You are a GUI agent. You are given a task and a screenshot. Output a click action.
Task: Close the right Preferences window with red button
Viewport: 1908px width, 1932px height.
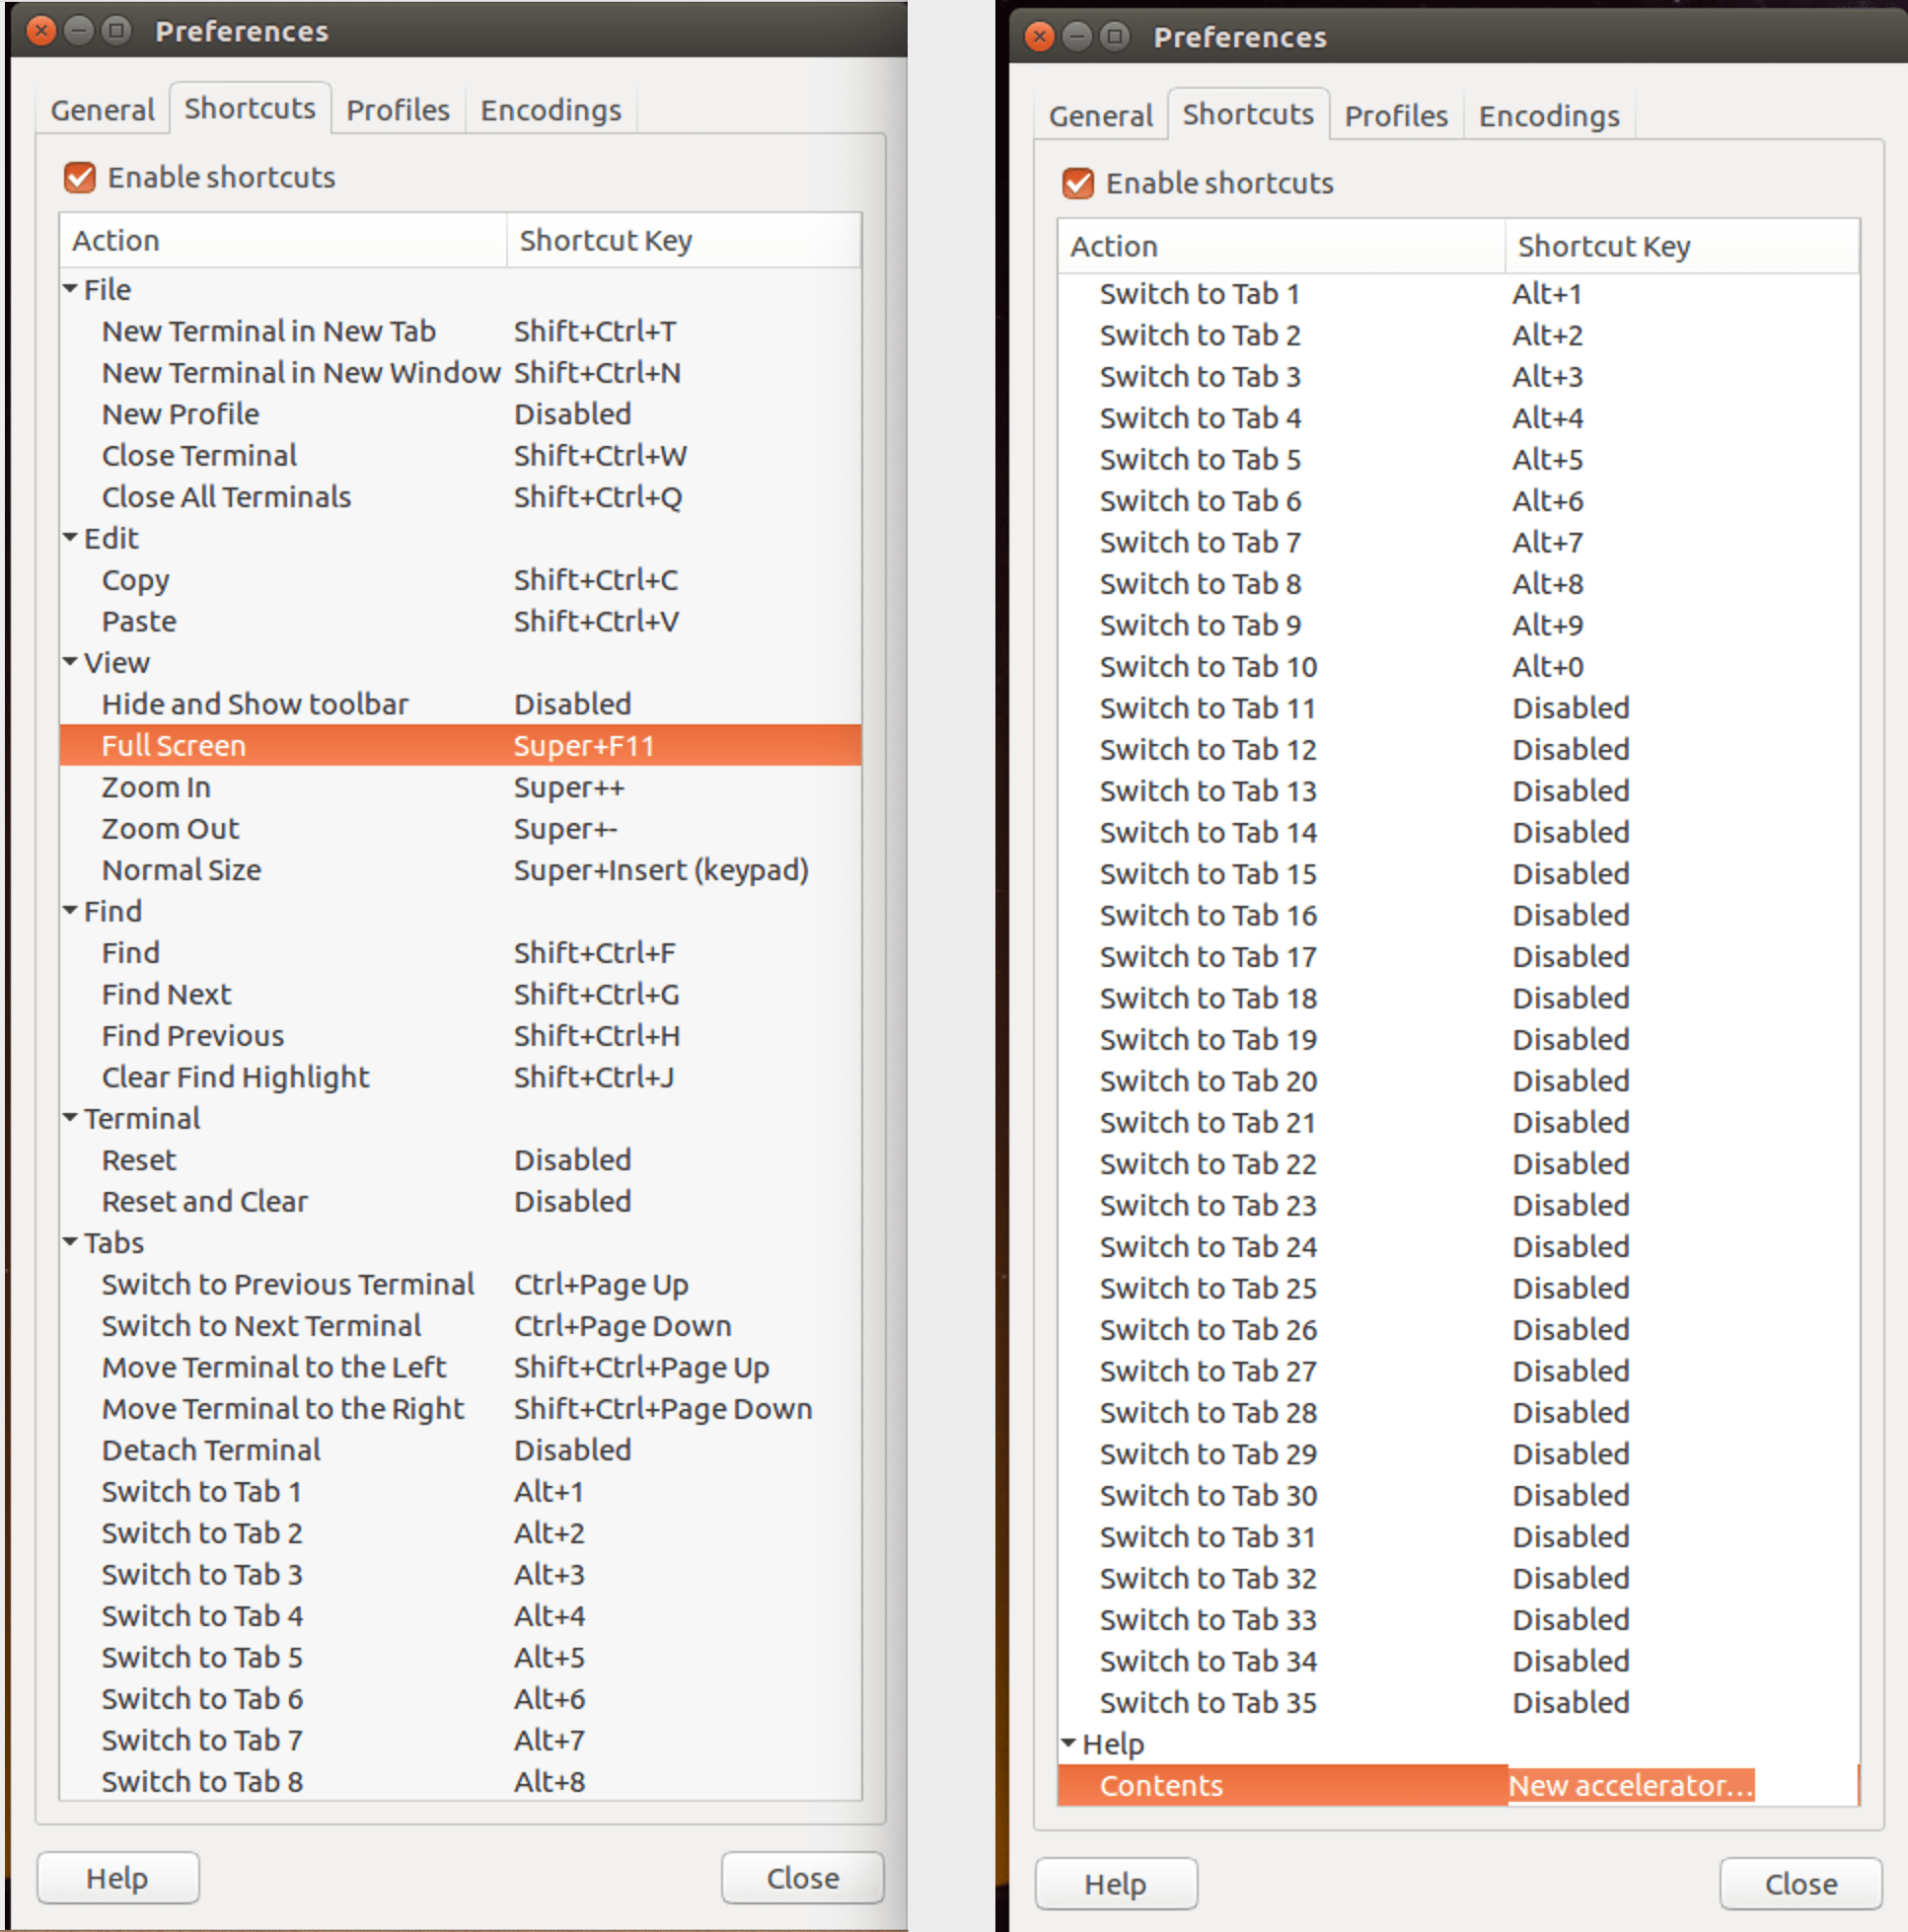(x=1040, y=37)
